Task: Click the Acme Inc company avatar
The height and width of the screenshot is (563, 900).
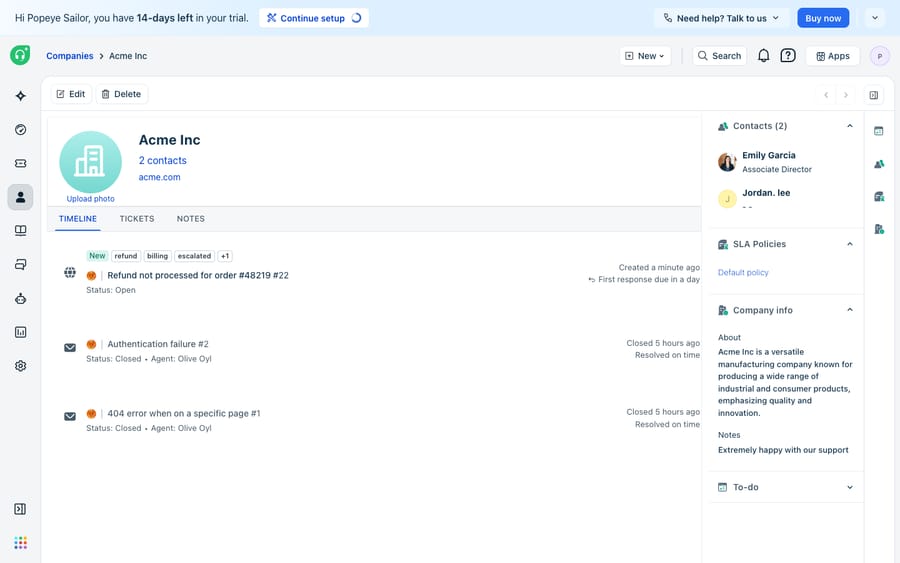Action: [x=91, y=162]
